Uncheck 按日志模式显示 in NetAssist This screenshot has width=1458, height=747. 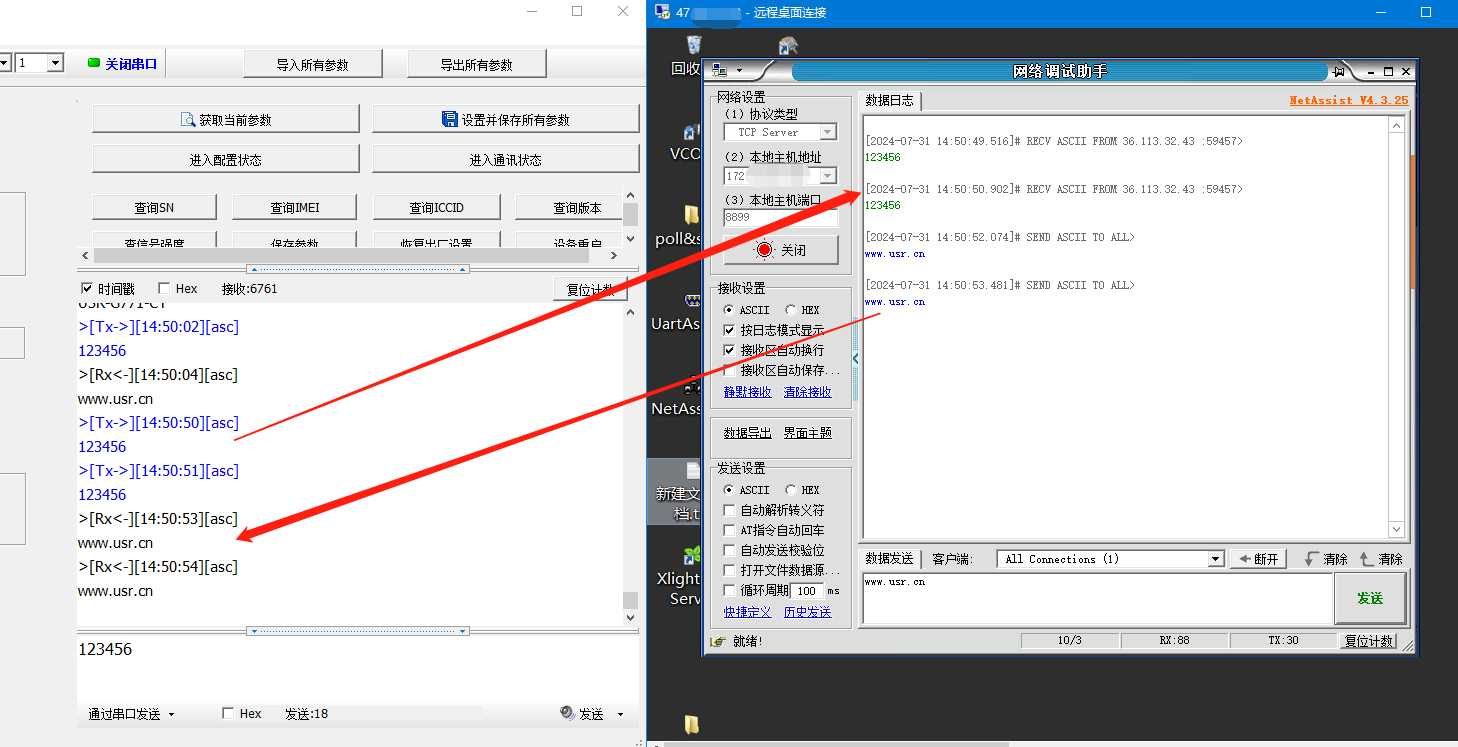click(729, 330)
